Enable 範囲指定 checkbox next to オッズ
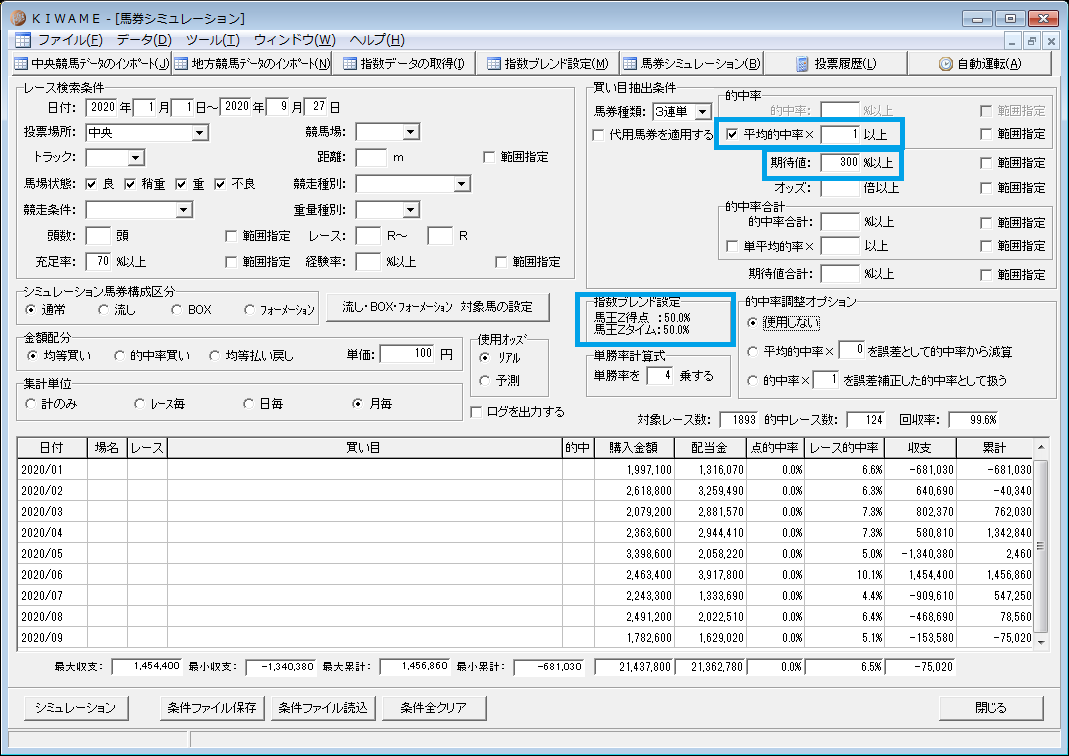 (x=986, y=188)
